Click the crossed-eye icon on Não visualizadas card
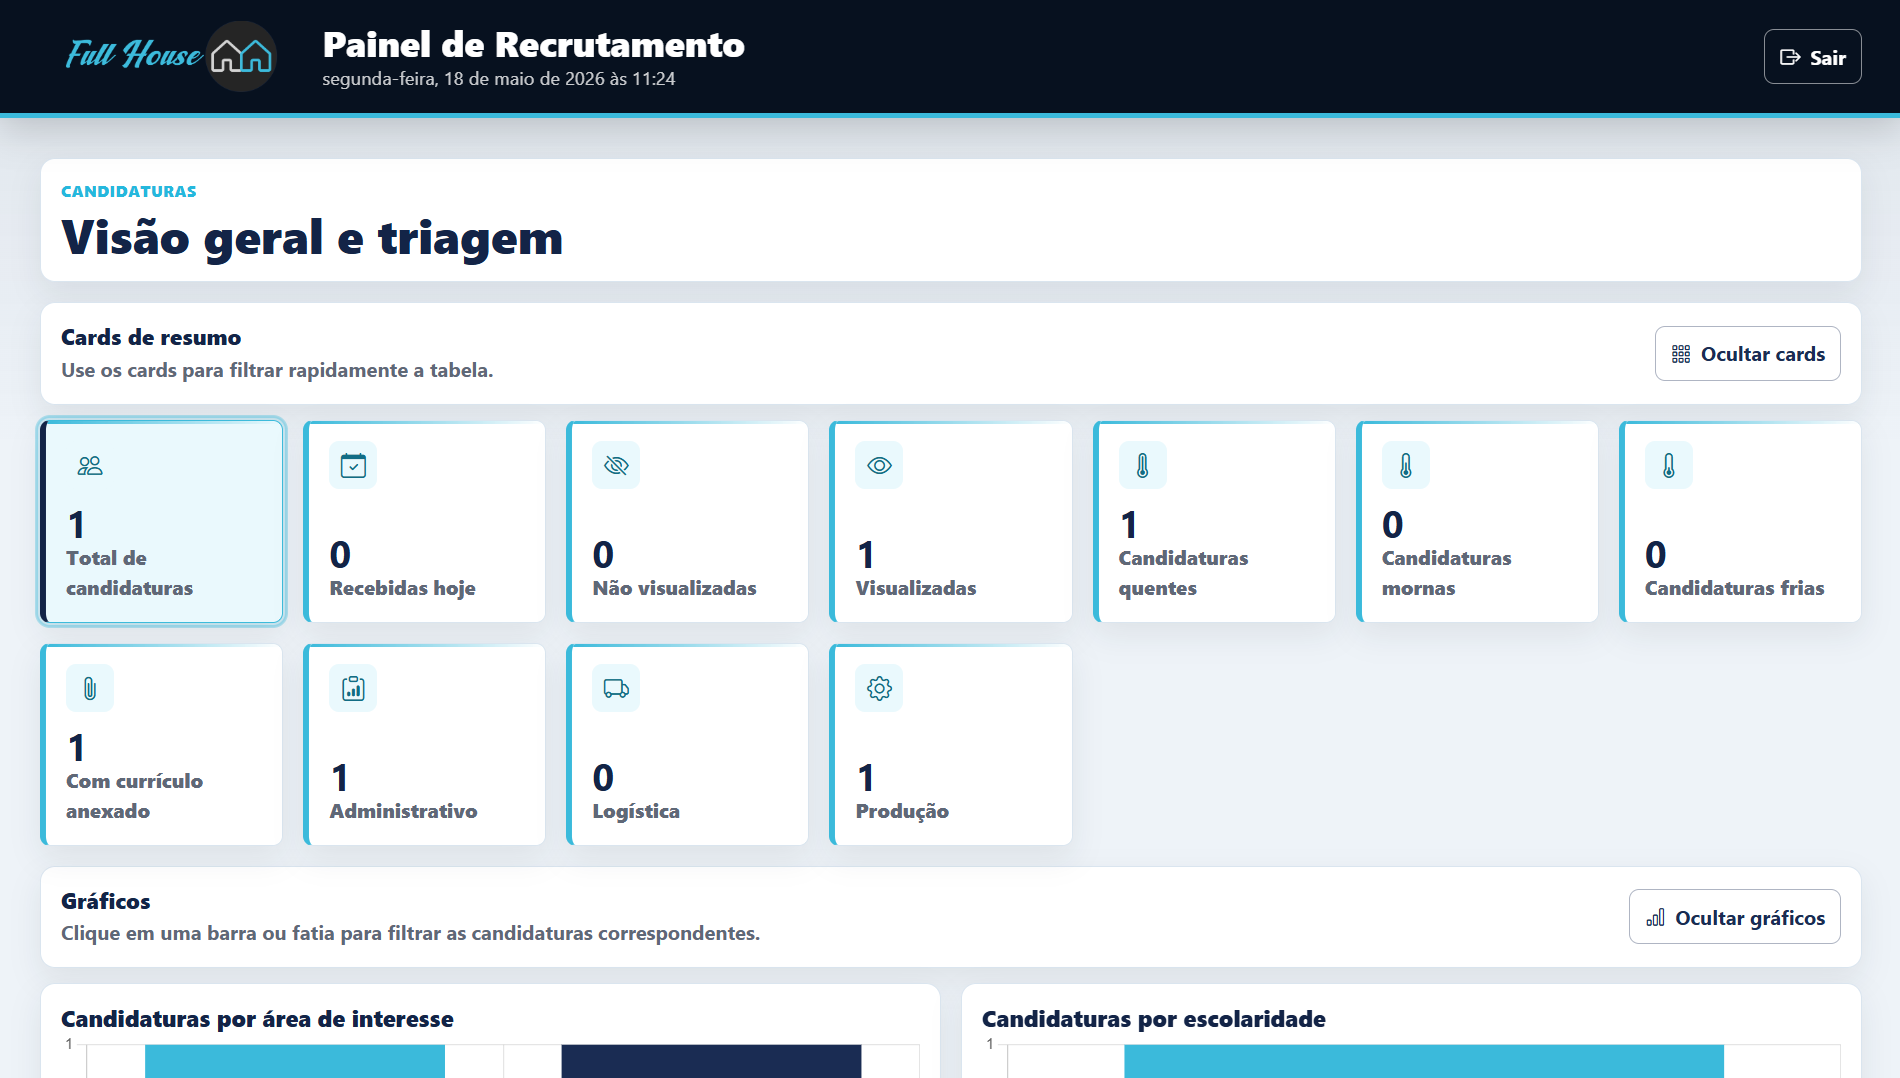 coord(616,465)
